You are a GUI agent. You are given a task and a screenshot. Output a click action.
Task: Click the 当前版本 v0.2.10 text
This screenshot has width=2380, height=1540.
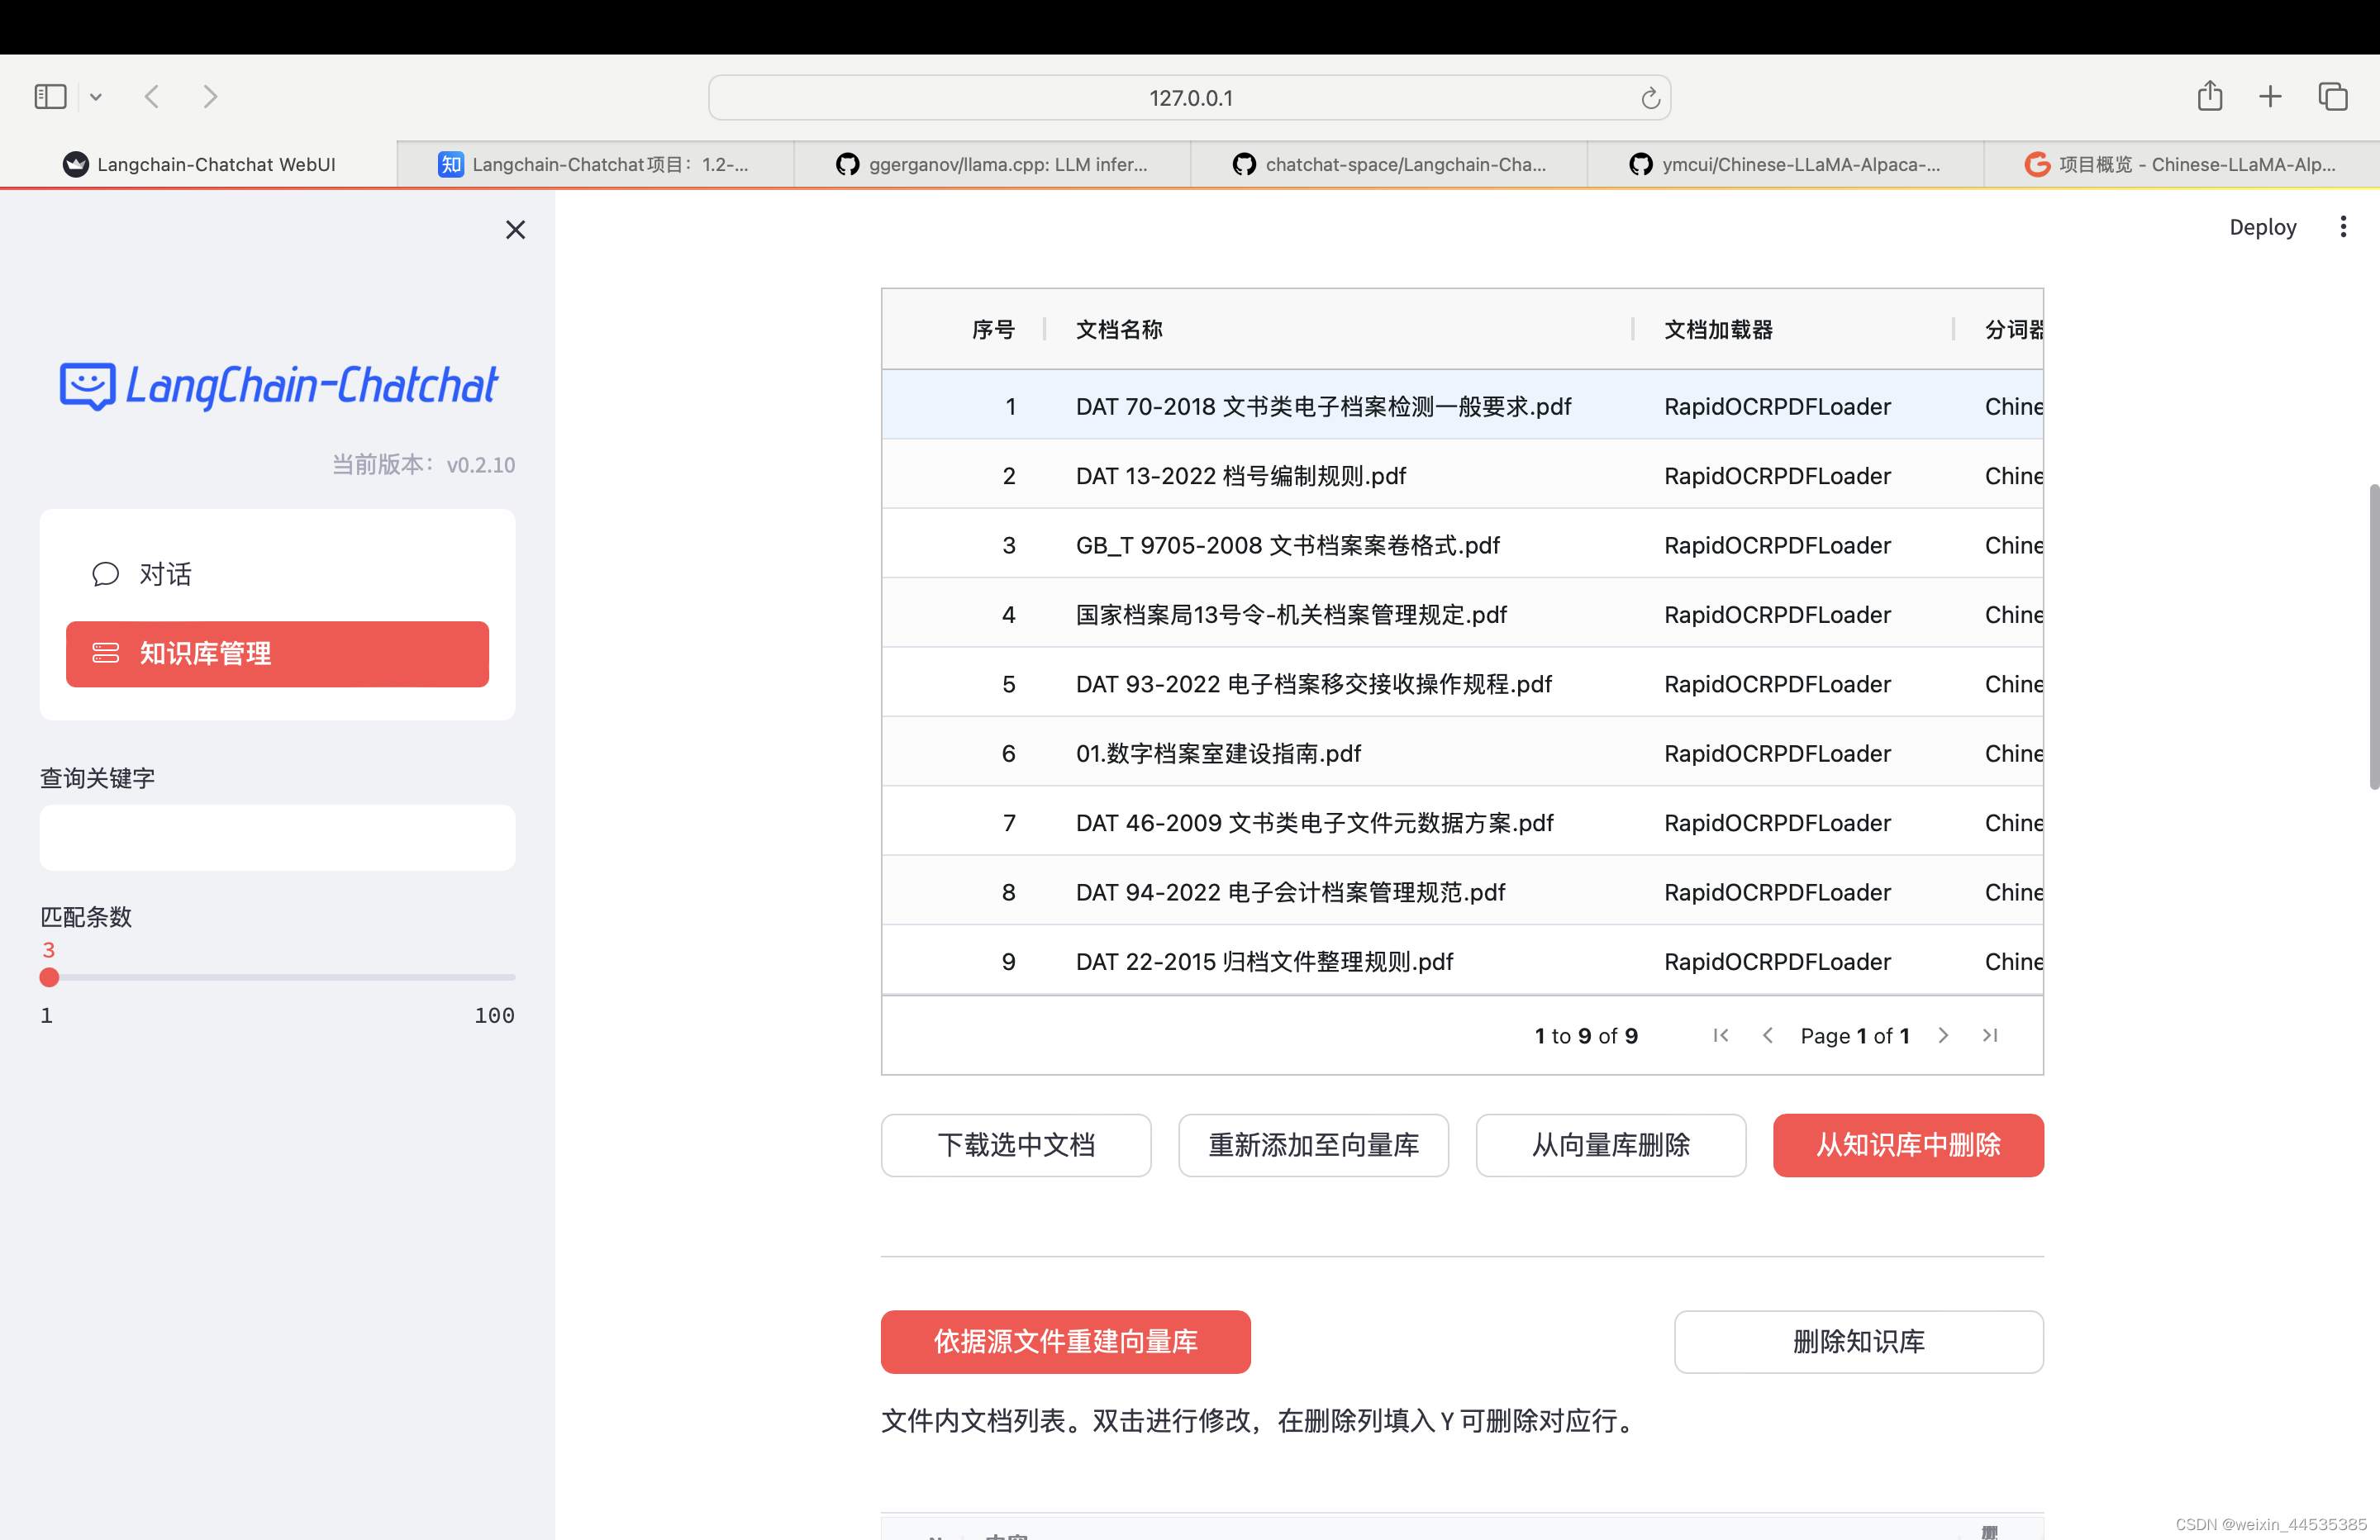click(423, 465)
